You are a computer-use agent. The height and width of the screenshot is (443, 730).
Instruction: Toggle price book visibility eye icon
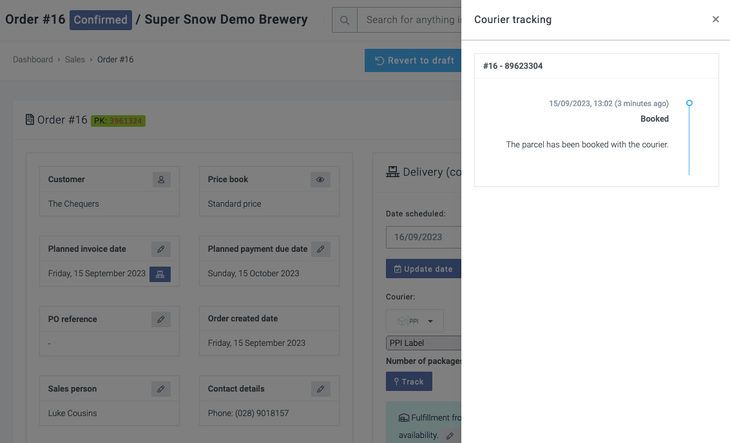(x=321, y=180)
